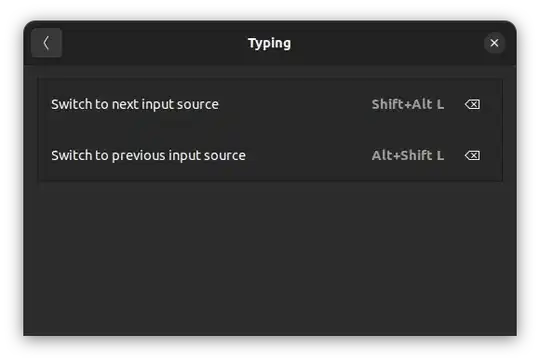
Task: Edit the Shift+Alt L shortcut label
Action: click(x=408, y=104)
